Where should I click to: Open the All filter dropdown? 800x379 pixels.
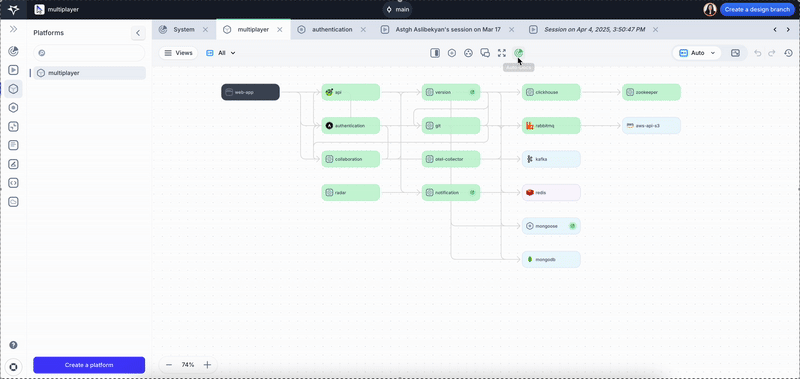[x=221, y=53]
